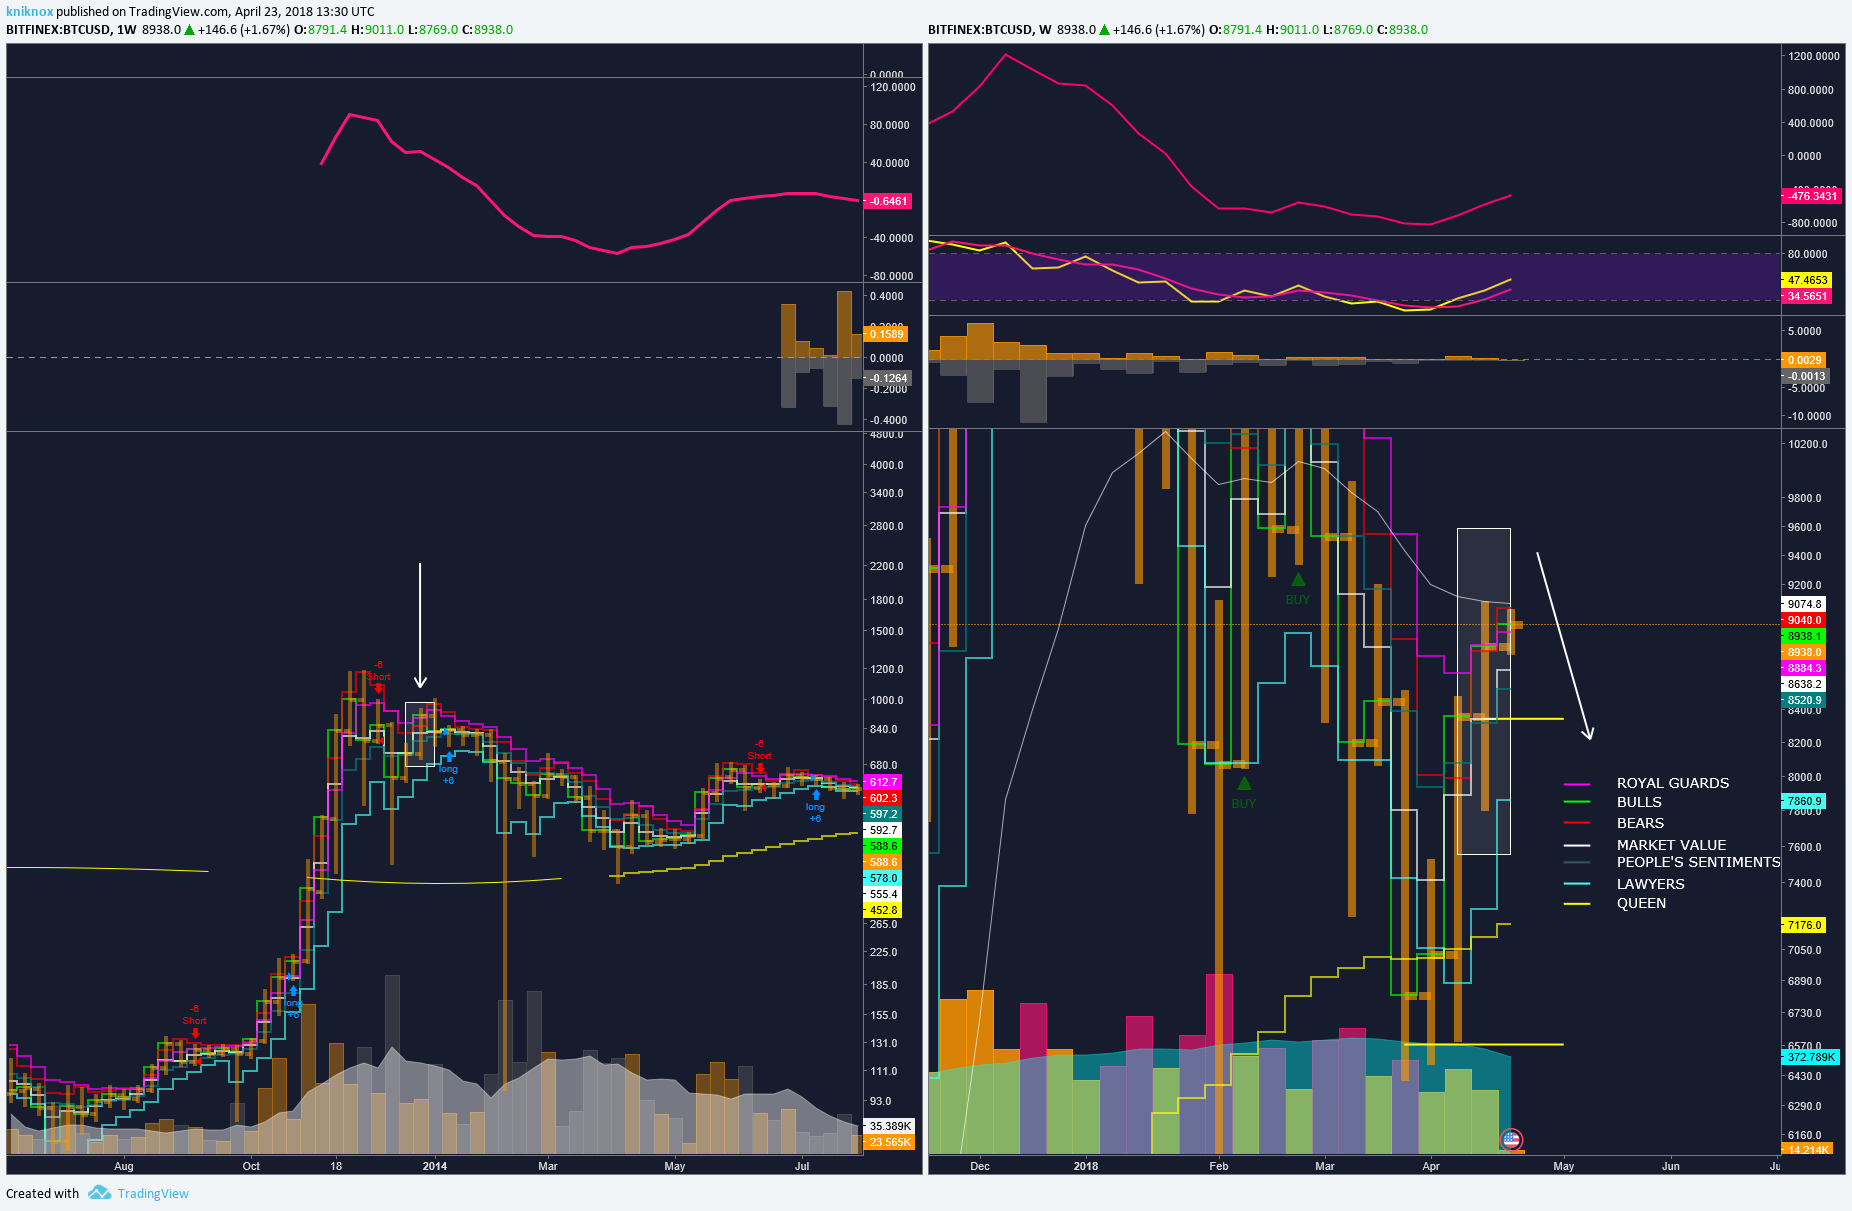
Task: Click the Feb label on right time axis
Action: click(1218, 1166)
